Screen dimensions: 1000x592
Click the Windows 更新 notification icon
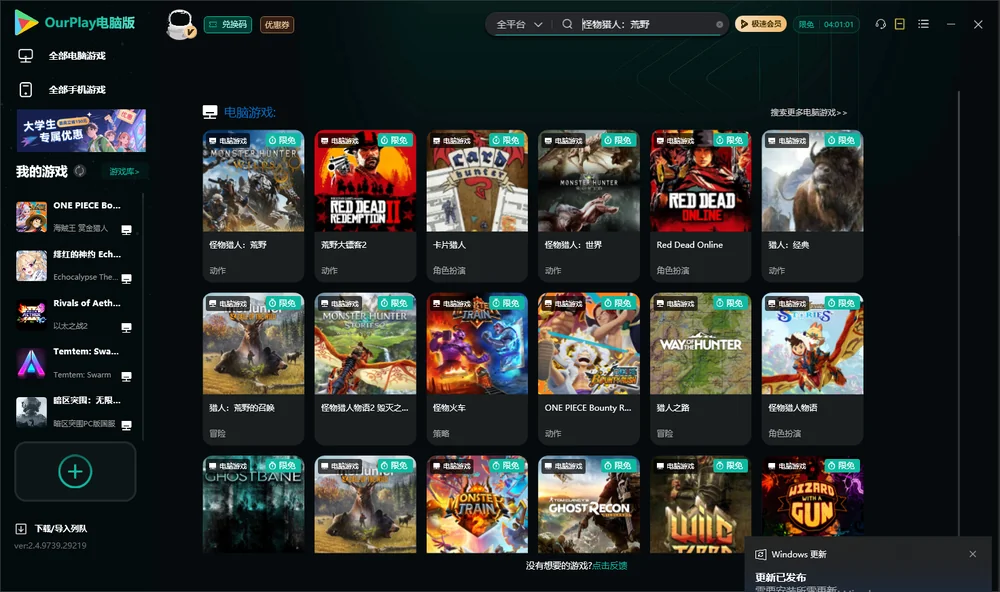pos(760,554)
